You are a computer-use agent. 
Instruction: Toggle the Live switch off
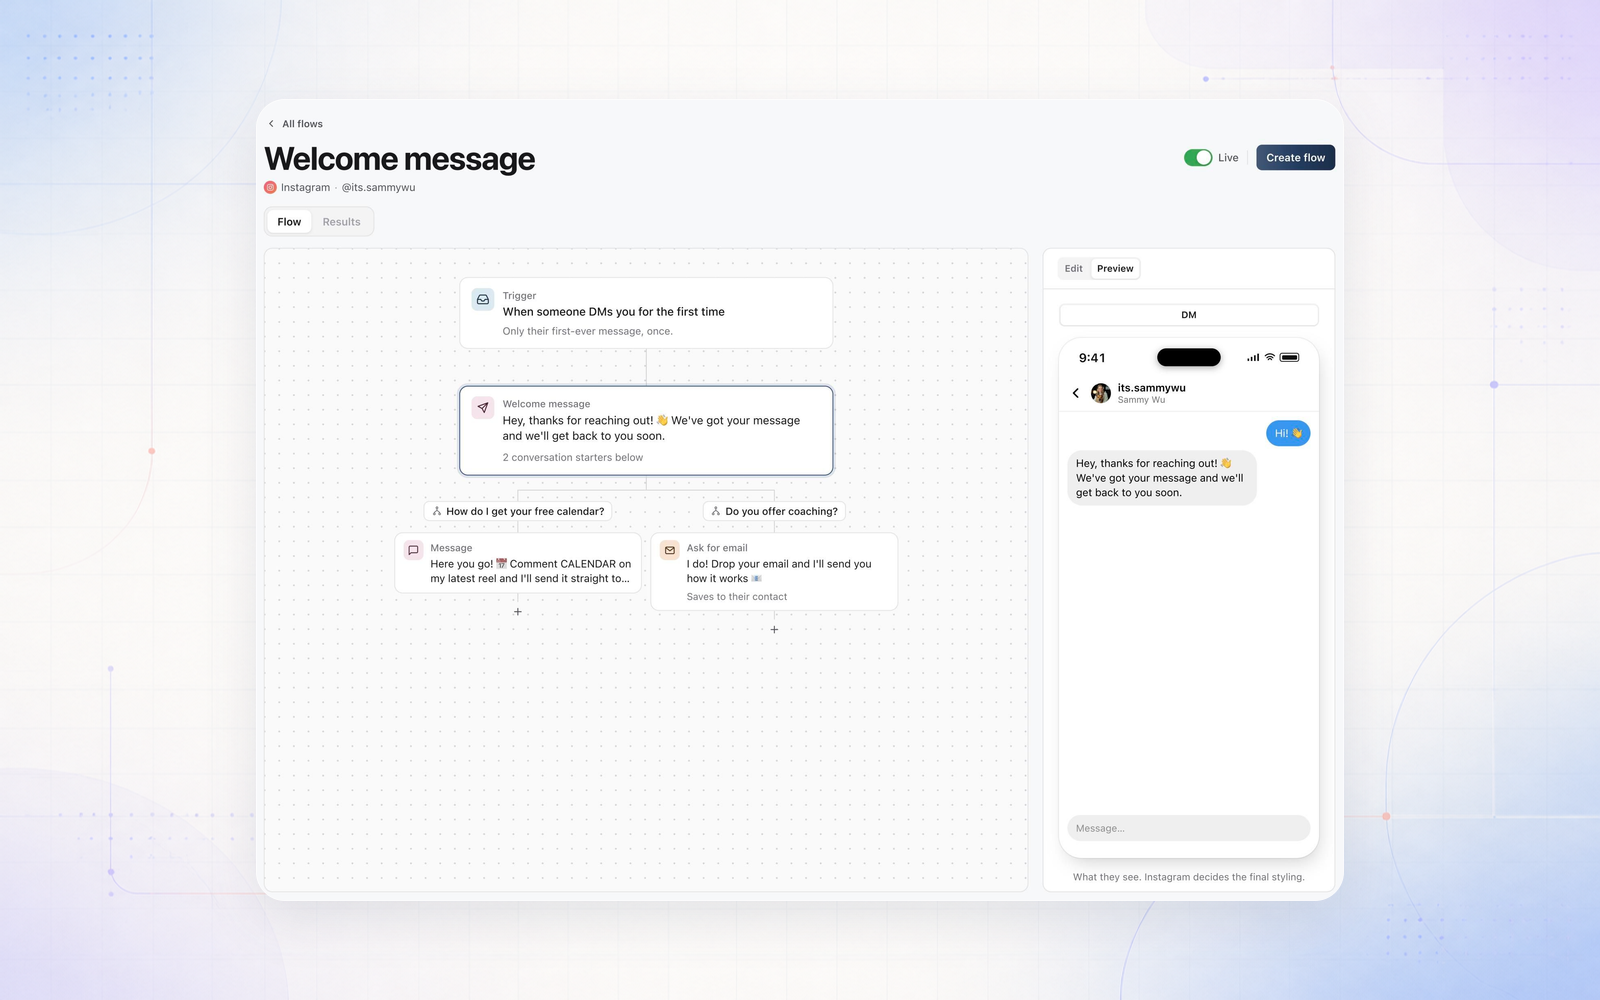[x=1198, y=158]
